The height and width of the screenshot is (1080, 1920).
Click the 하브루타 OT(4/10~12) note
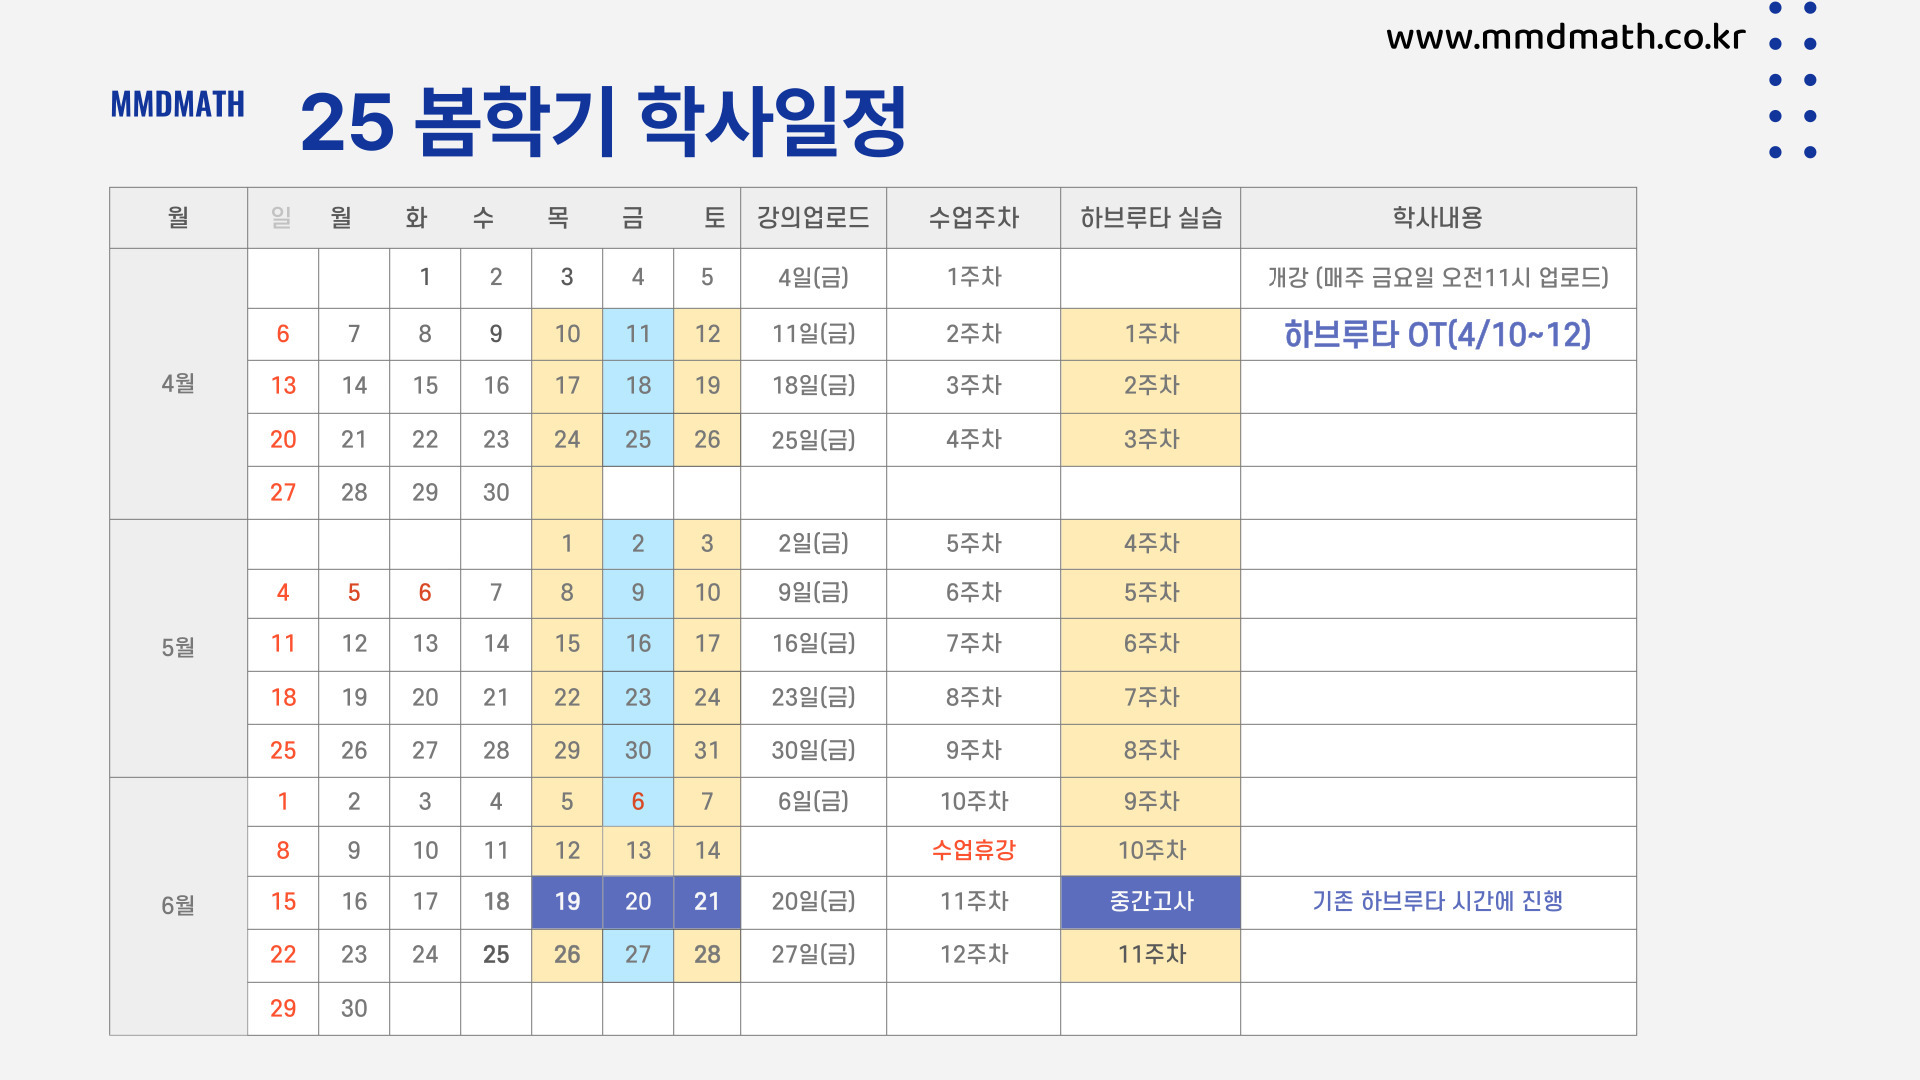[x=1437, y=334]
